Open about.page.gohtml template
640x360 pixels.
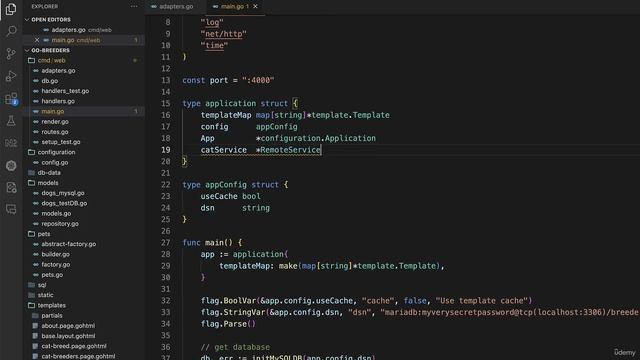68,326
